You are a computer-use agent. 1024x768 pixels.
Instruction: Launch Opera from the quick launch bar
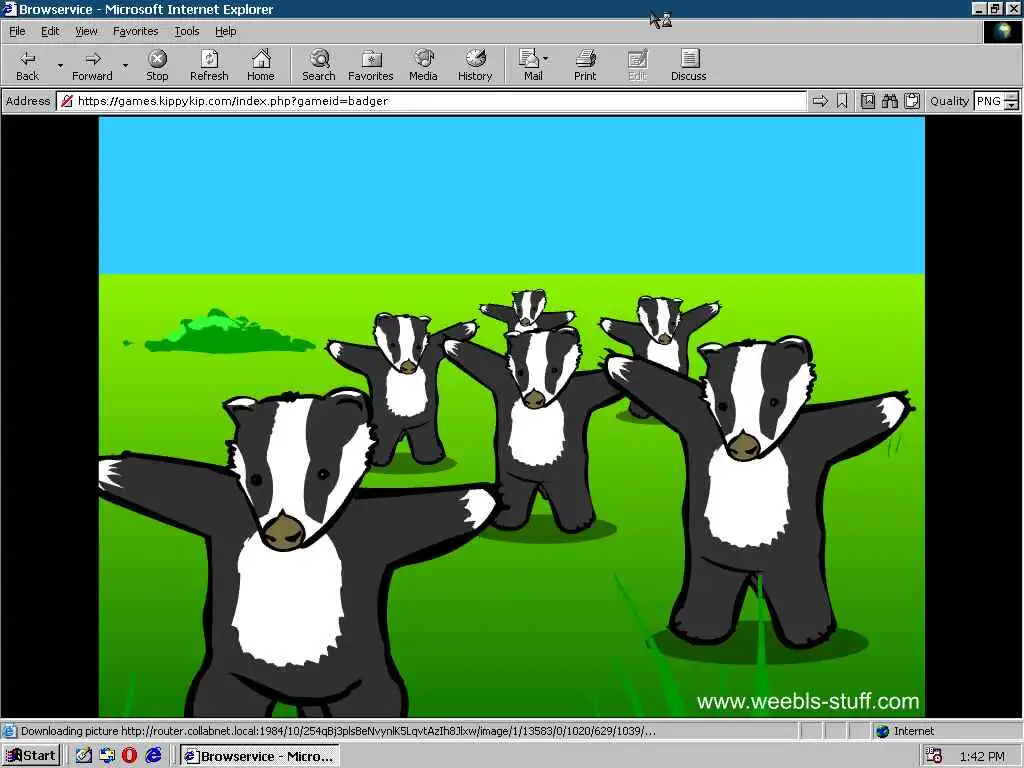click(129, 756)
